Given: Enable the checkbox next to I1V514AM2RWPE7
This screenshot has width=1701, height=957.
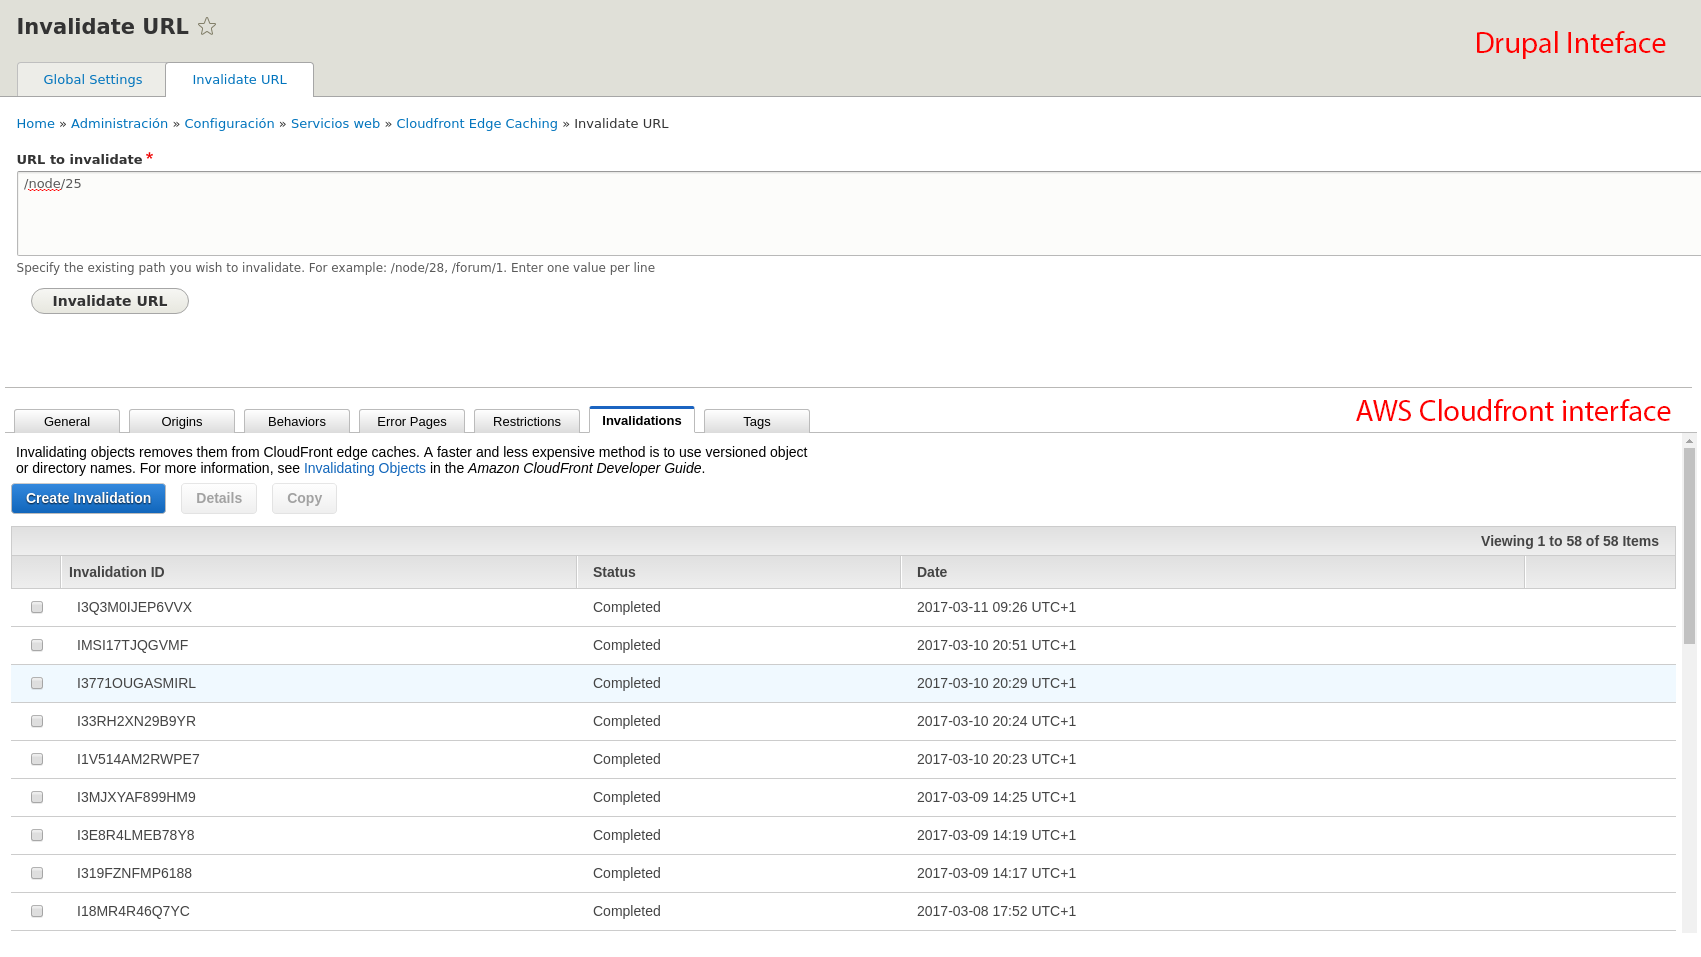Looking at the screenshot, I should (x=37, y=759).
